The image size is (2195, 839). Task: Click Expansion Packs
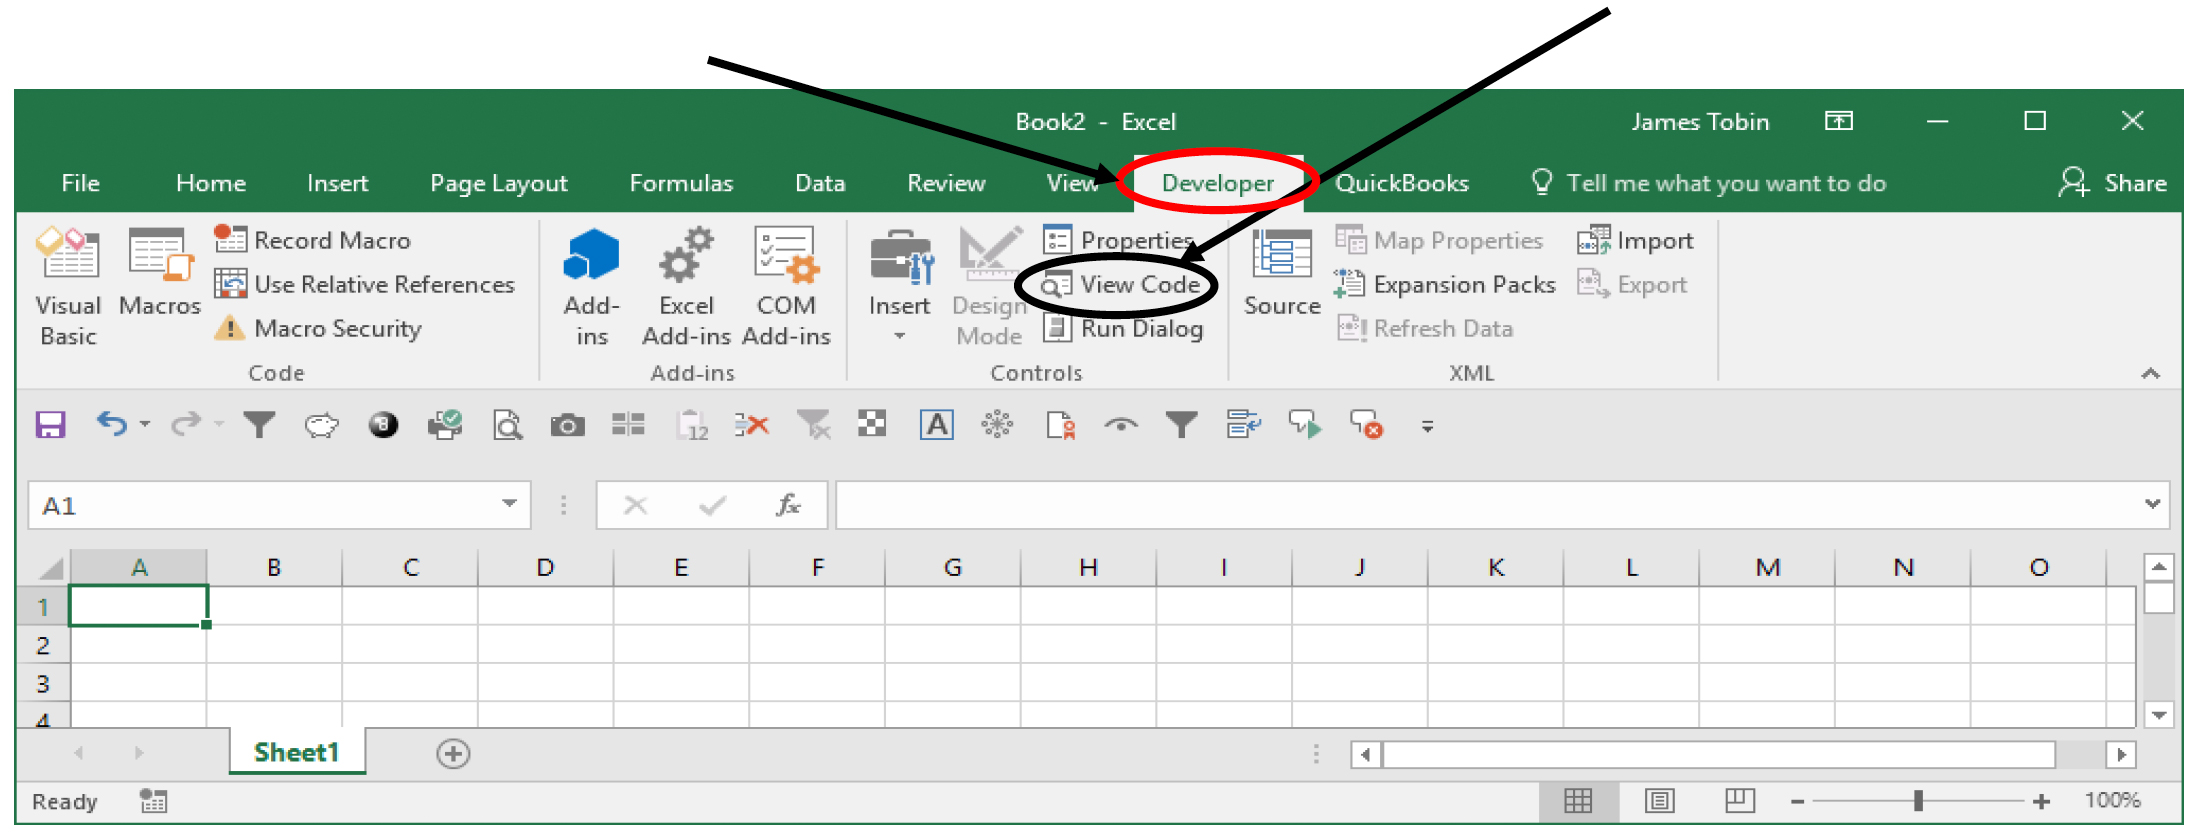[1445, 285]
